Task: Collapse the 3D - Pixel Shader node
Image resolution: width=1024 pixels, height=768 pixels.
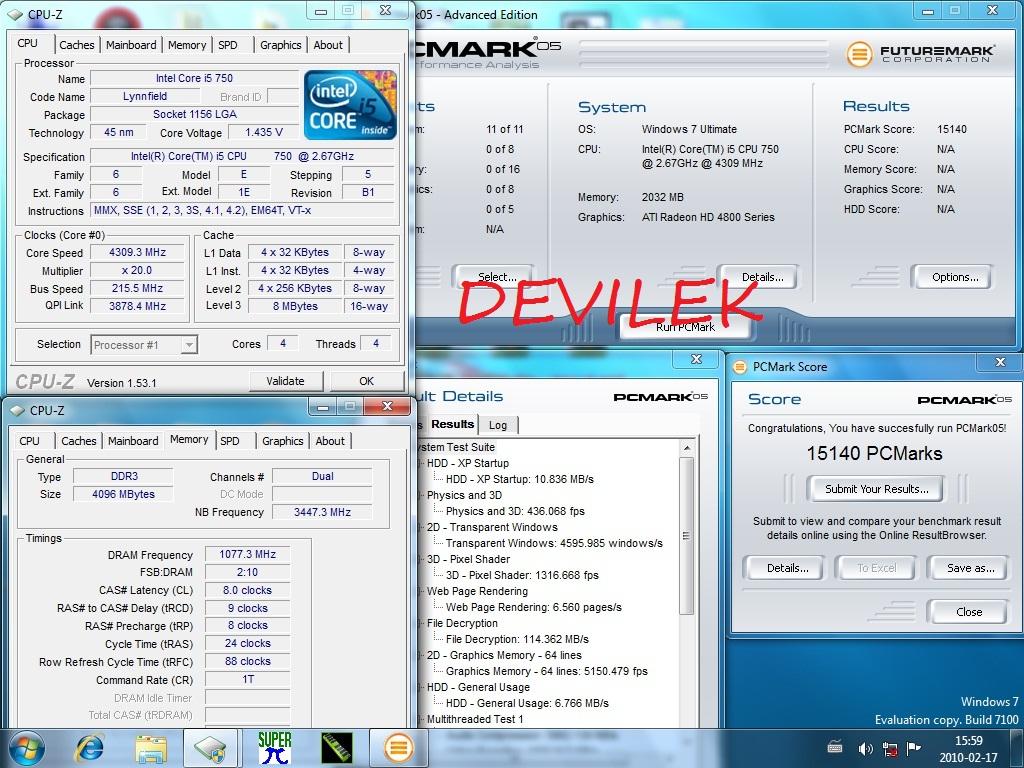Action: 421,559
